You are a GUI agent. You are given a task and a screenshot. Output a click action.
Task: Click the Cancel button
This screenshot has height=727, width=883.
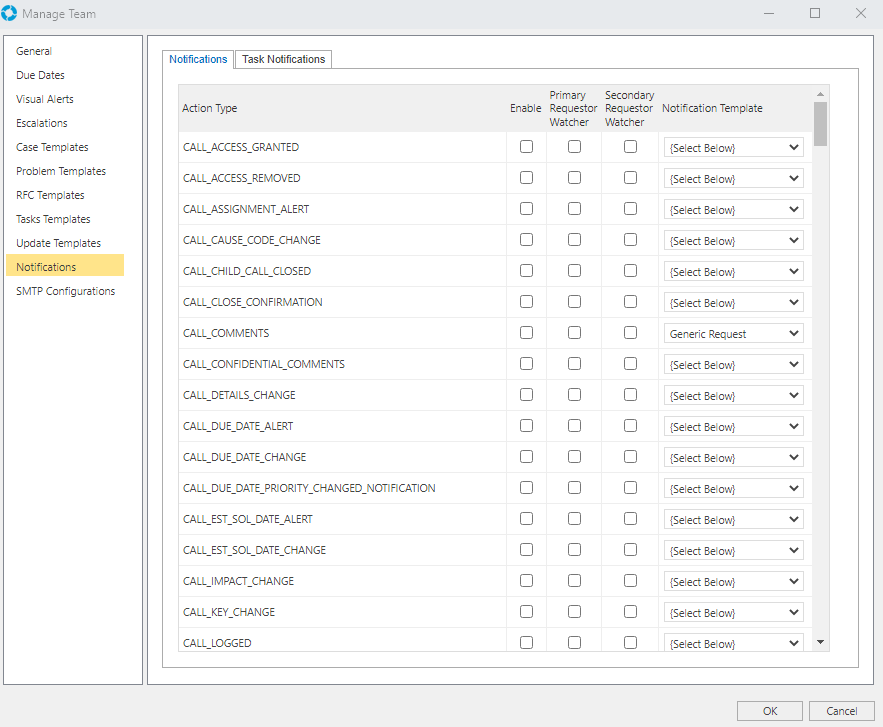tap(841, 711)
